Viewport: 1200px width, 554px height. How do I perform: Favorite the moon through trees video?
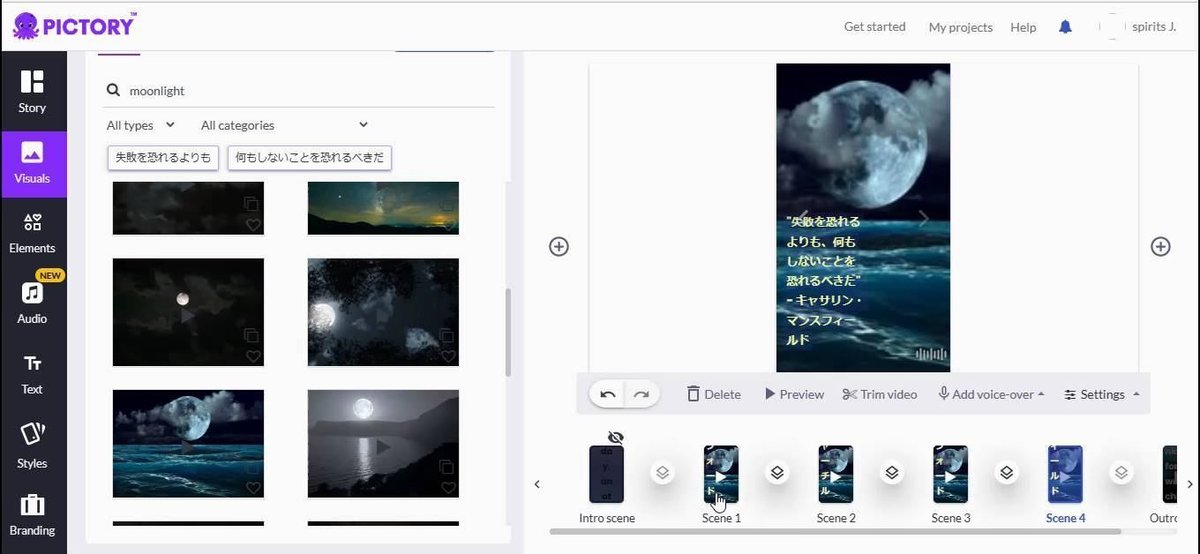tap(448, 356)
